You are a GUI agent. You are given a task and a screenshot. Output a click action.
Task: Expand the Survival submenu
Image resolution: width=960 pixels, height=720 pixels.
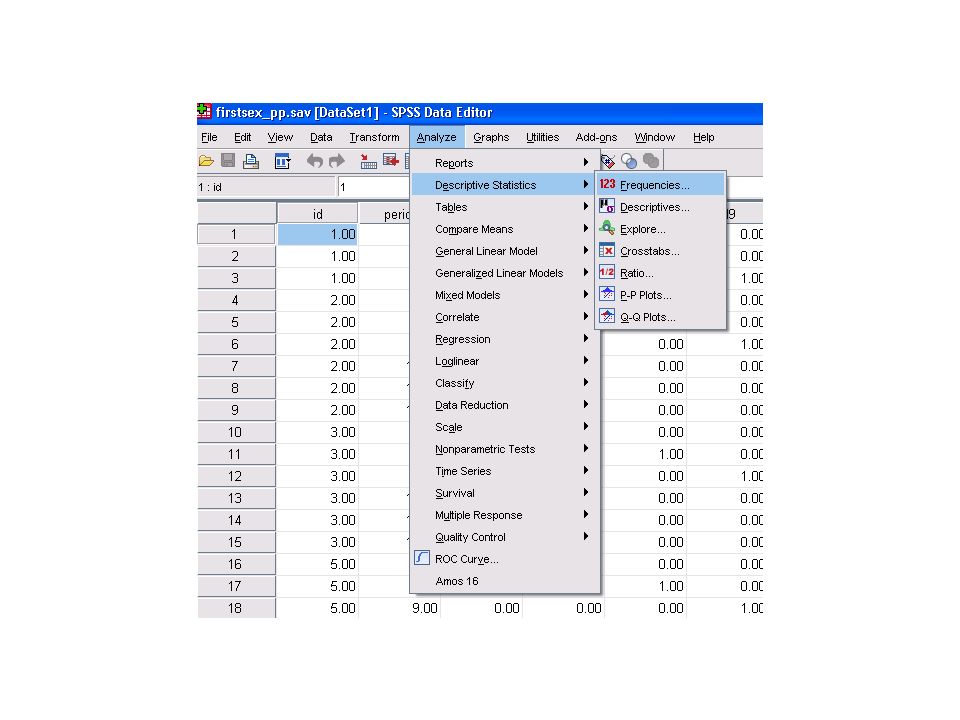(504, 493)
